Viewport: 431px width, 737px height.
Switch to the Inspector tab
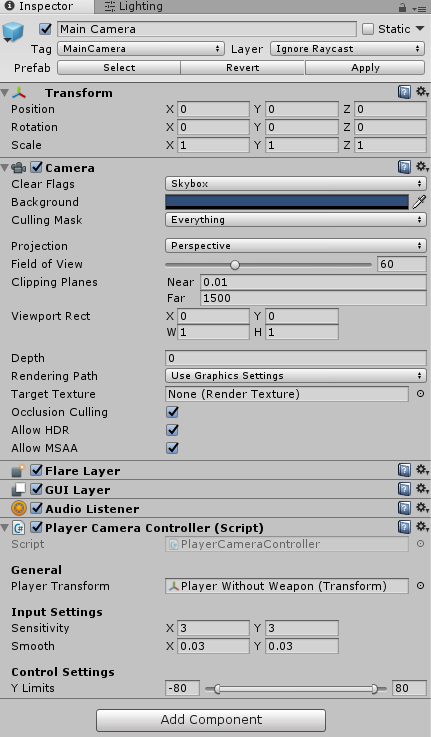[x=46, y=7]
